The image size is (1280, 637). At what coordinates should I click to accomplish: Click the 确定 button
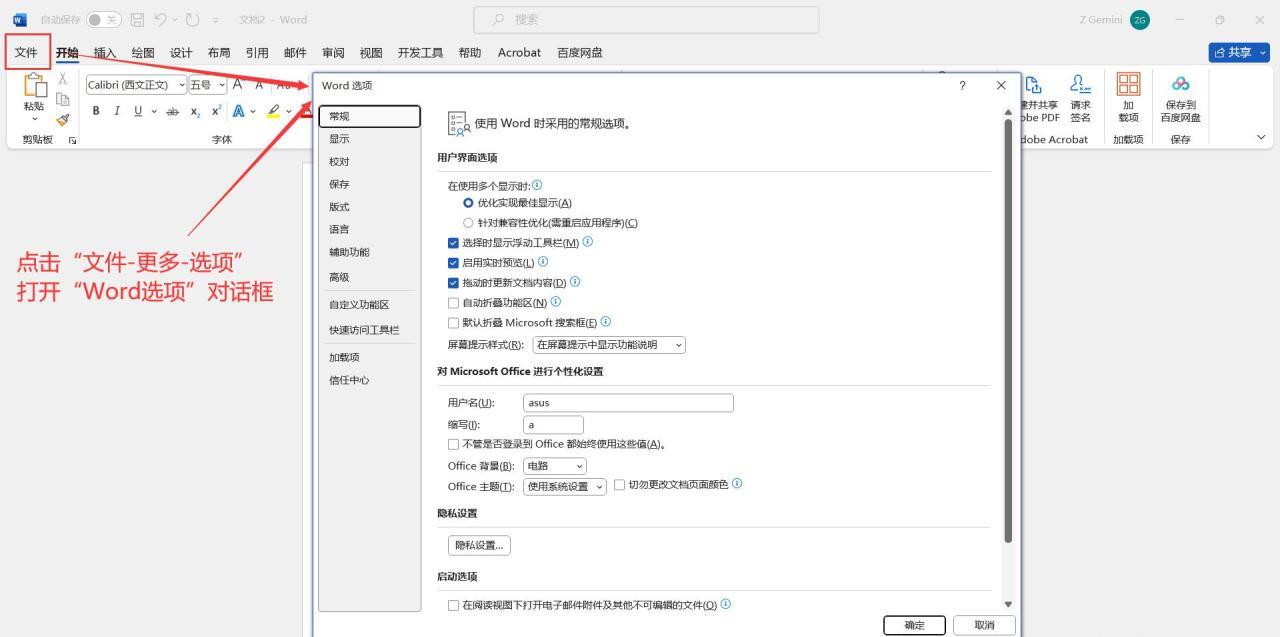(x=914, y=625)
